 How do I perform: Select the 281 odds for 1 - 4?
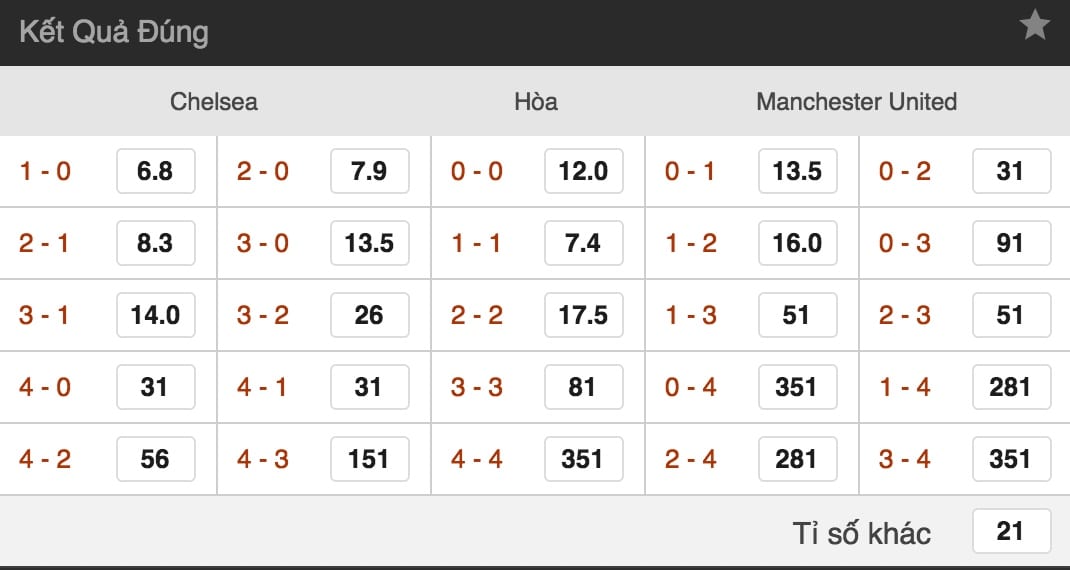coord(1011,387)
